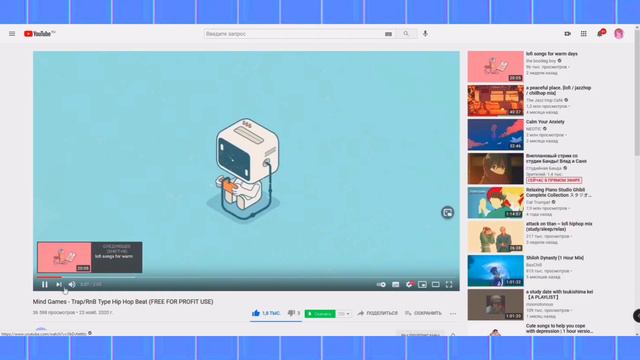Open the live stream video with red badge
640x360 pixels.
(496, 169)
